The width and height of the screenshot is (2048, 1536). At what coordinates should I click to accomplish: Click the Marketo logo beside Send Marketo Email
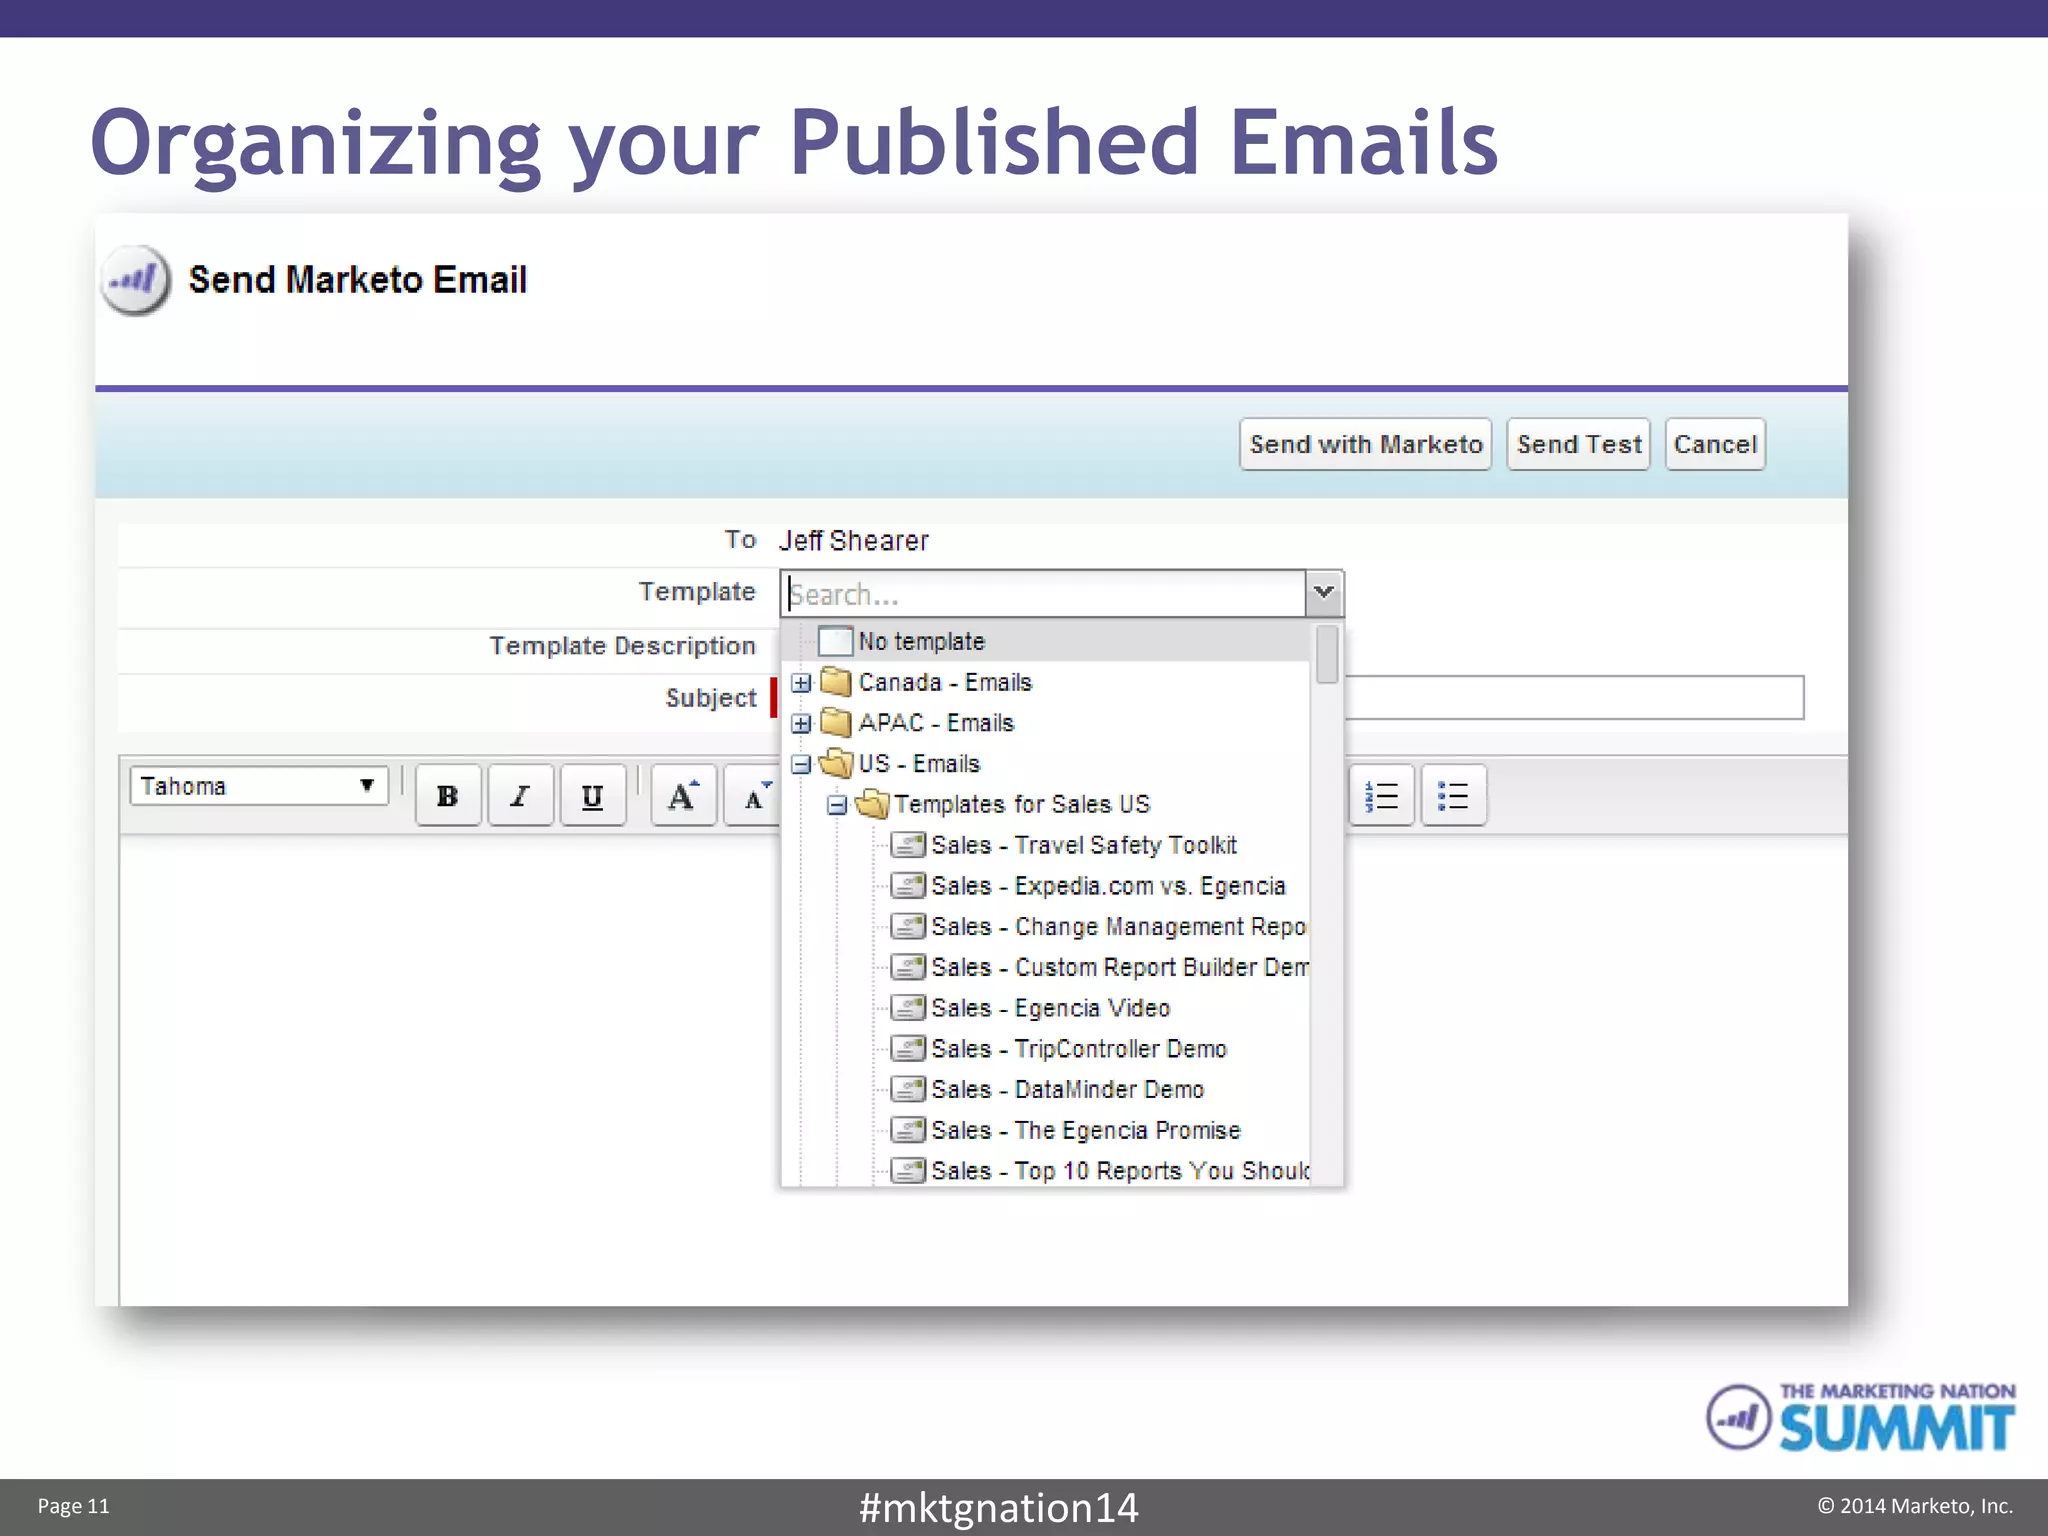coord(135,280)
